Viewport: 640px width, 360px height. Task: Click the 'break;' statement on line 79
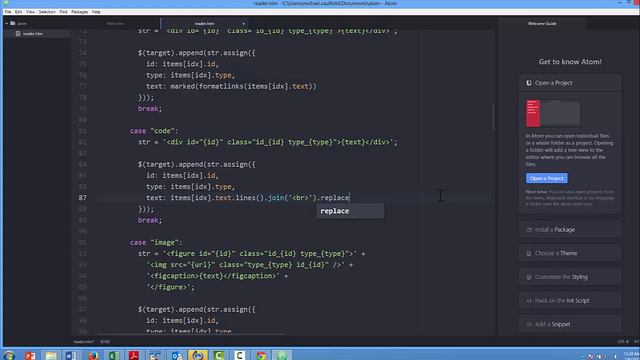pos(150,109)
